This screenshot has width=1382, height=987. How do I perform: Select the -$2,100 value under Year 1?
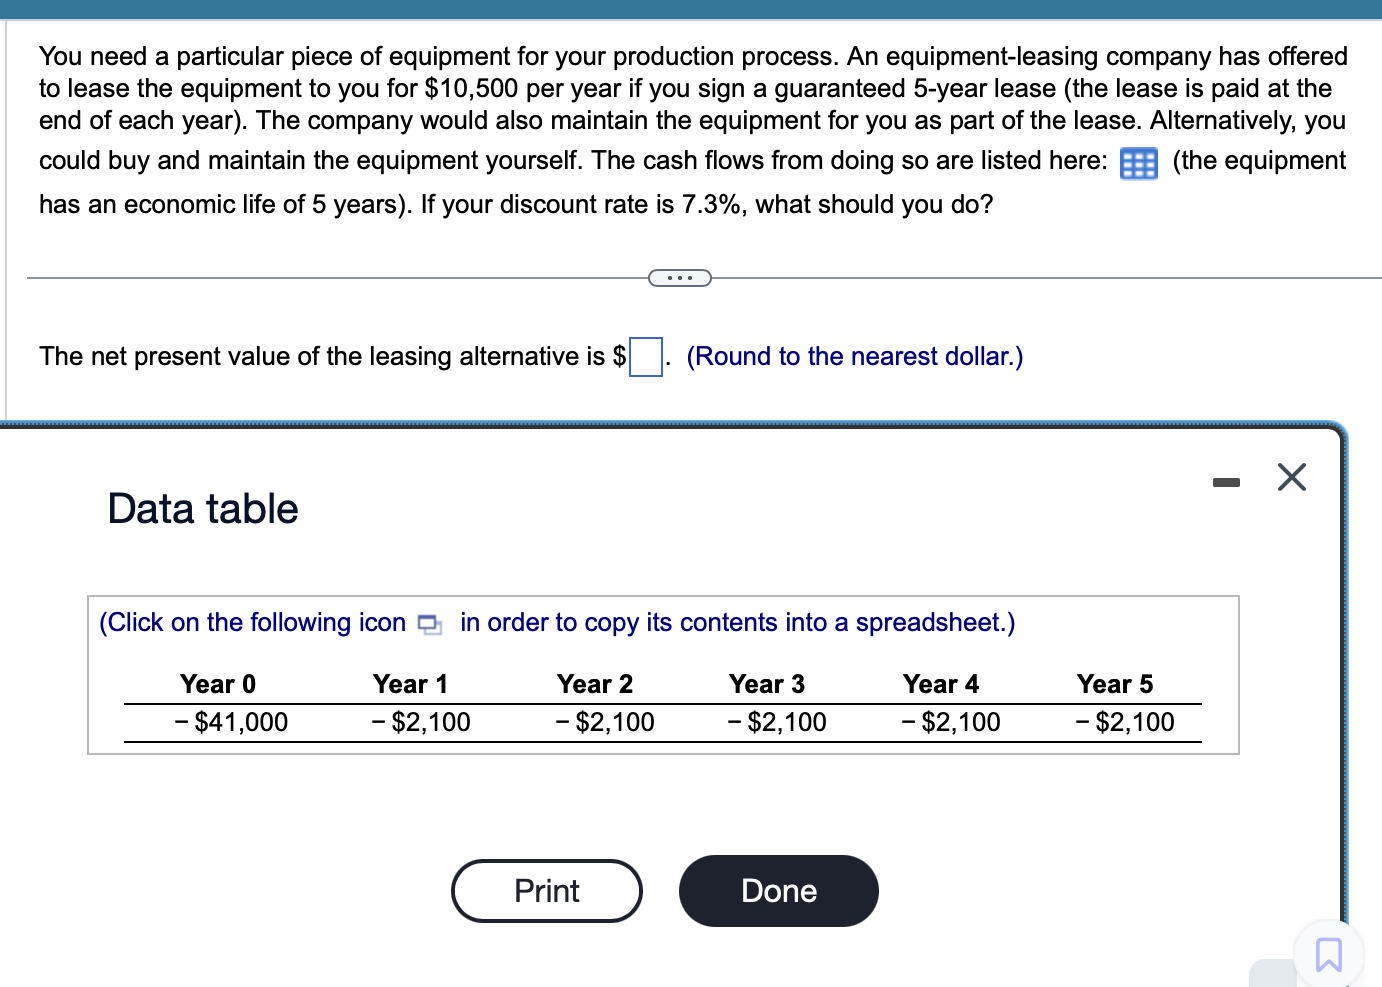(422, 721)
